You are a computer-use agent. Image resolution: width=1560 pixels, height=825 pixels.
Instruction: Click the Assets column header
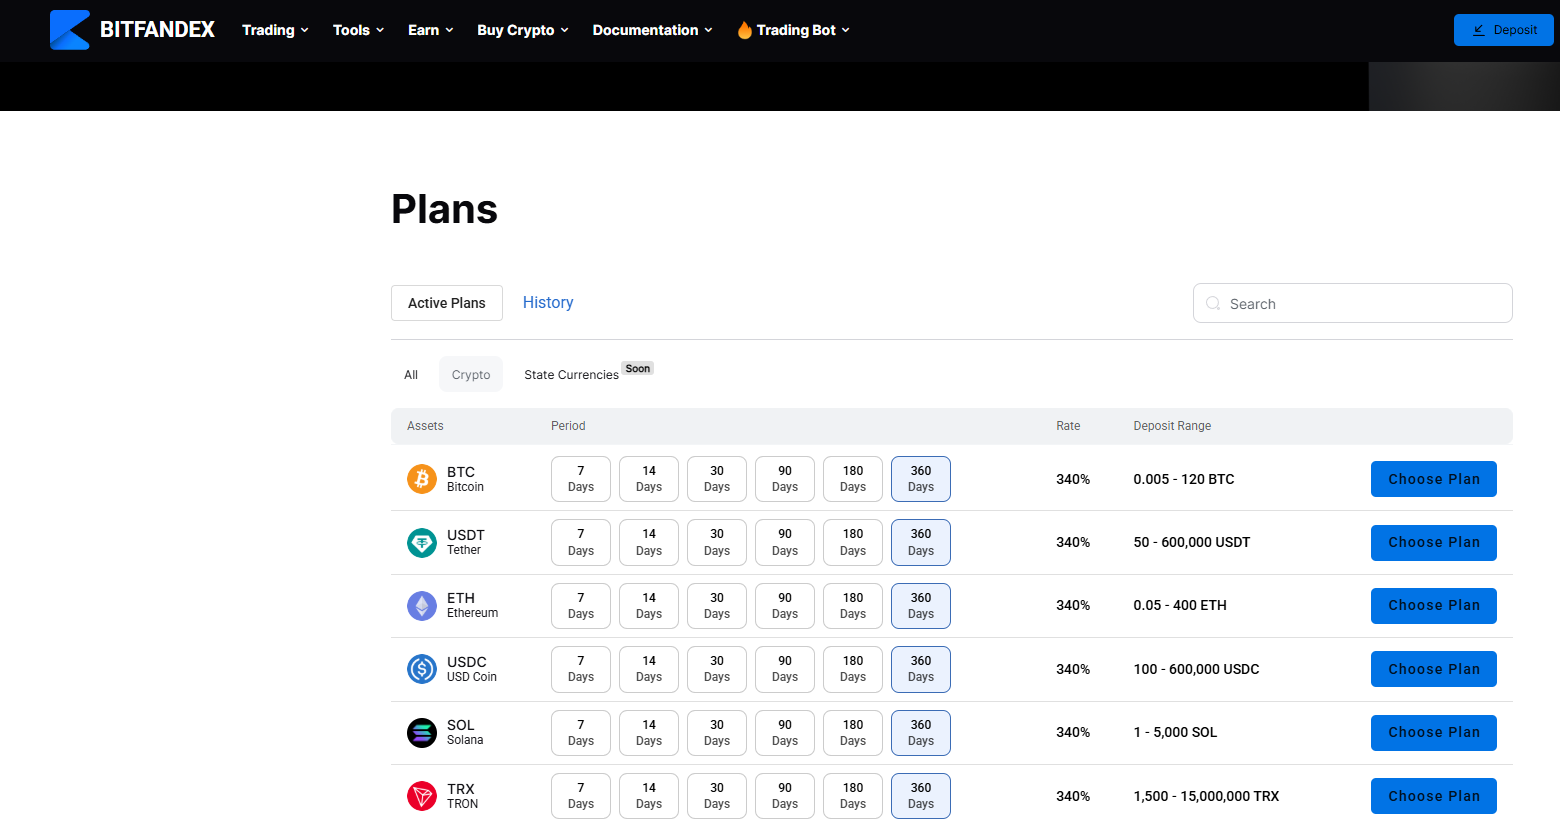tap(425, 426)
